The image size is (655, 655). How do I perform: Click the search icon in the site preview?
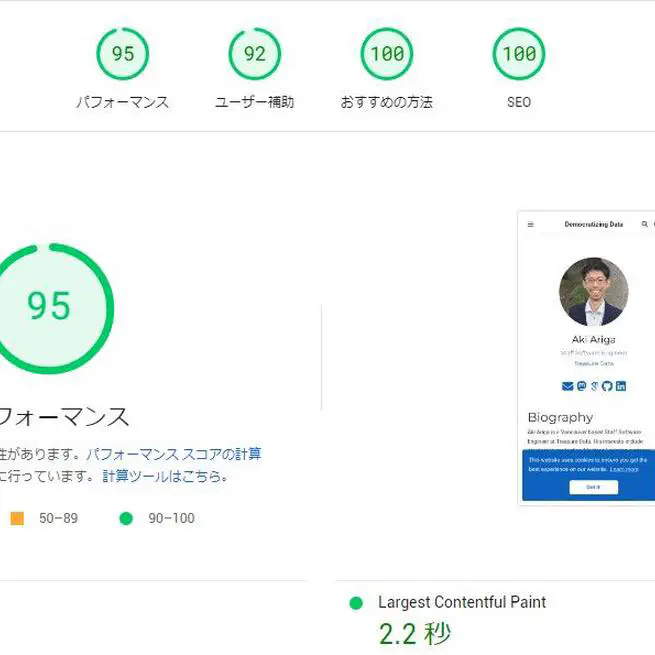[645, 224]
